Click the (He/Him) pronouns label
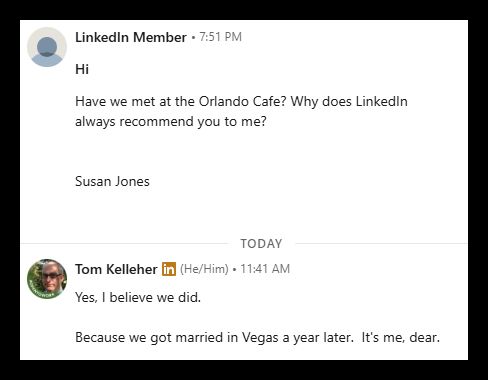Image resolution: width=488 pixels, height=380 pixels. tap(204, 269)
